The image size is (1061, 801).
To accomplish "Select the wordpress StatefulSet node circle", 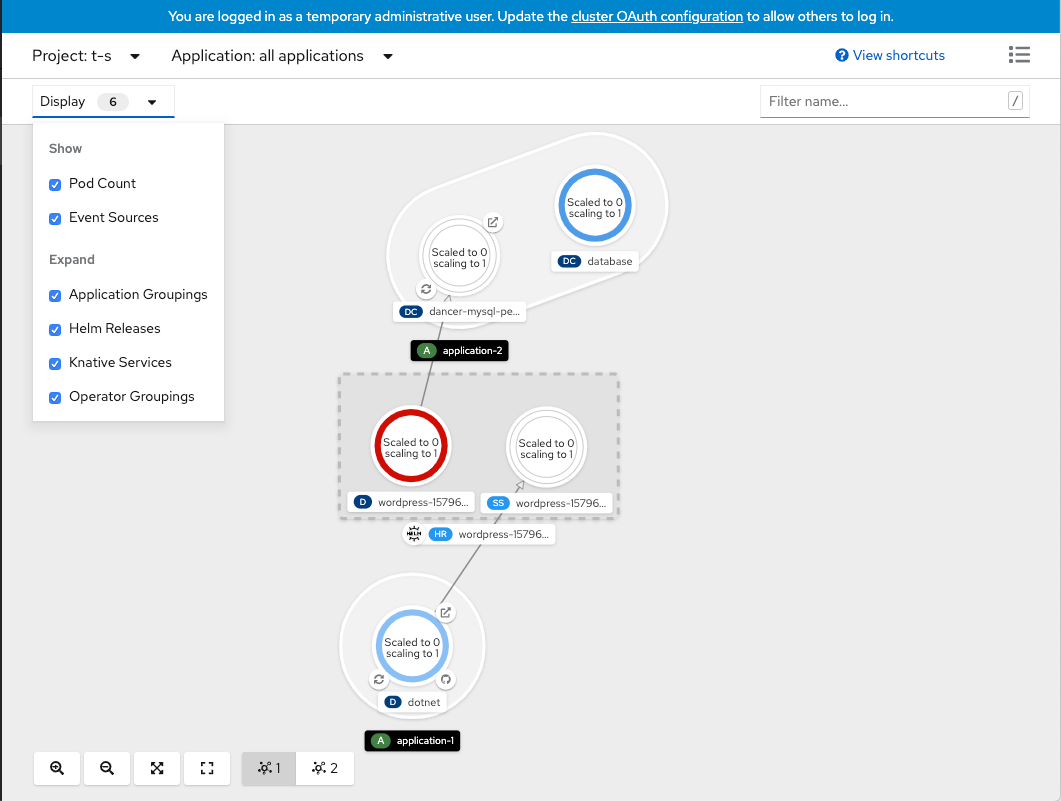I will pos(546,447).
